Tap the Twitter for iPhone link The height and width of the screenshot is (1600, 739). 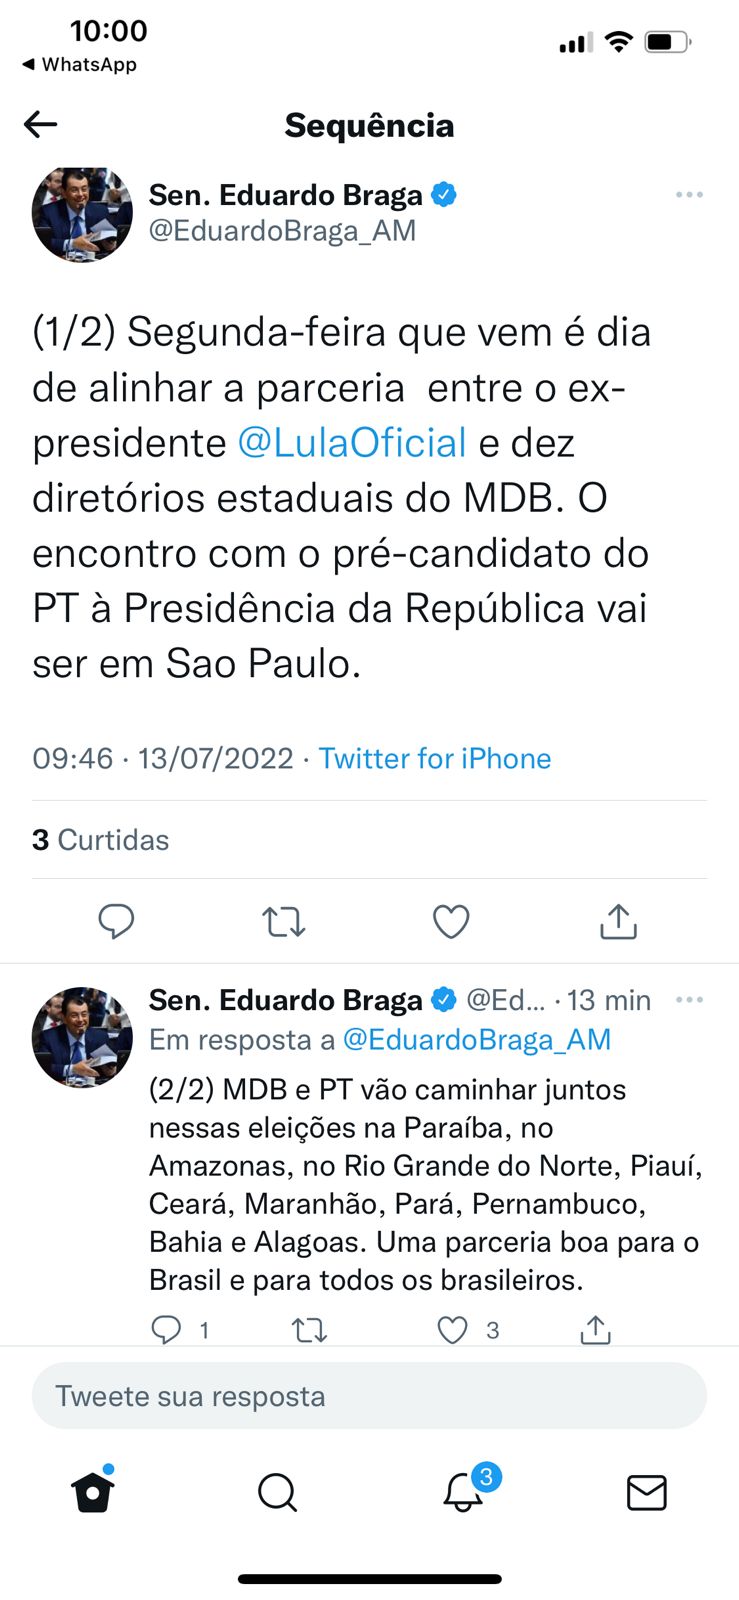coord(435,759)
